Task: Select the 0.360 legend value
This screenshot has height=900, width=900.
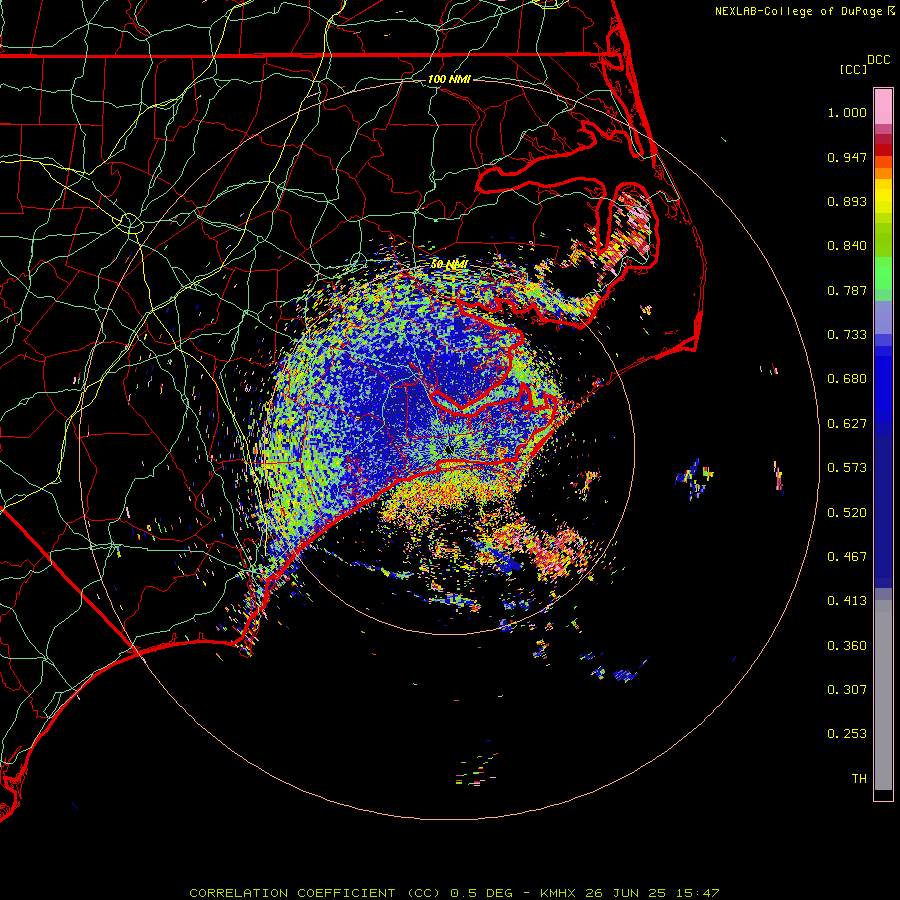Action: (x=847, y=646)
